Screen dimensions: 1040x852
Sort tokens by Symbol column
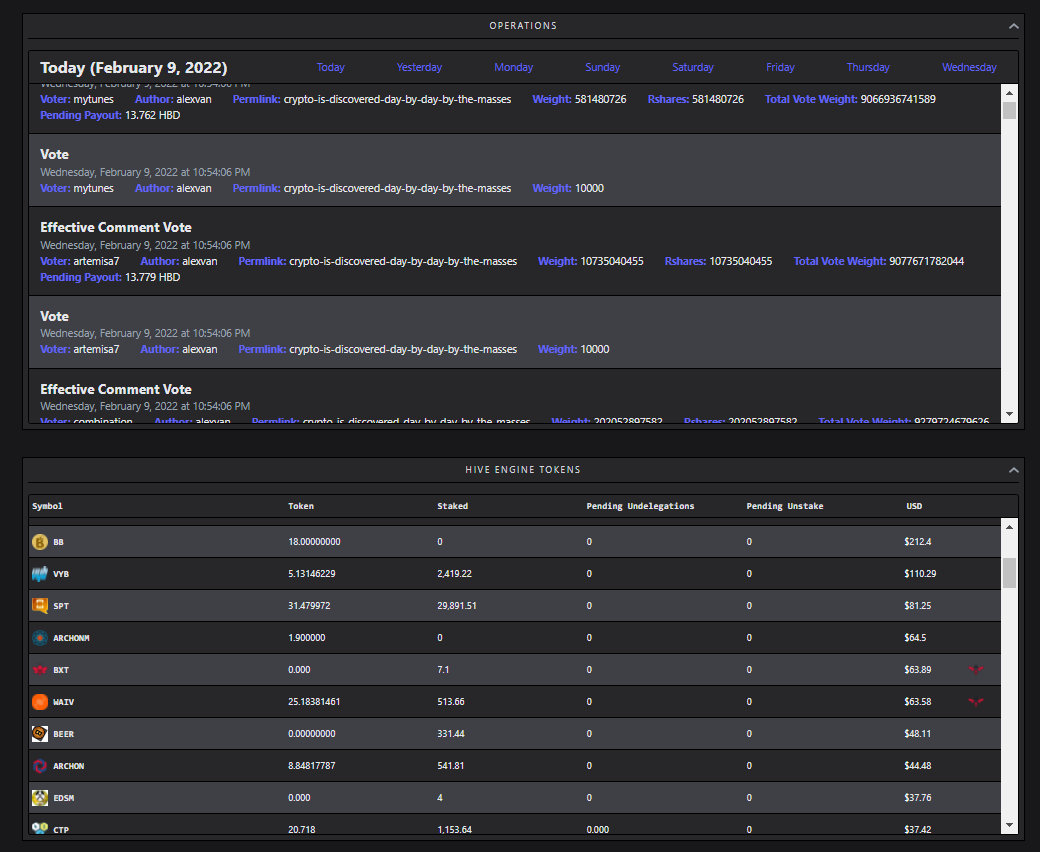47,506
